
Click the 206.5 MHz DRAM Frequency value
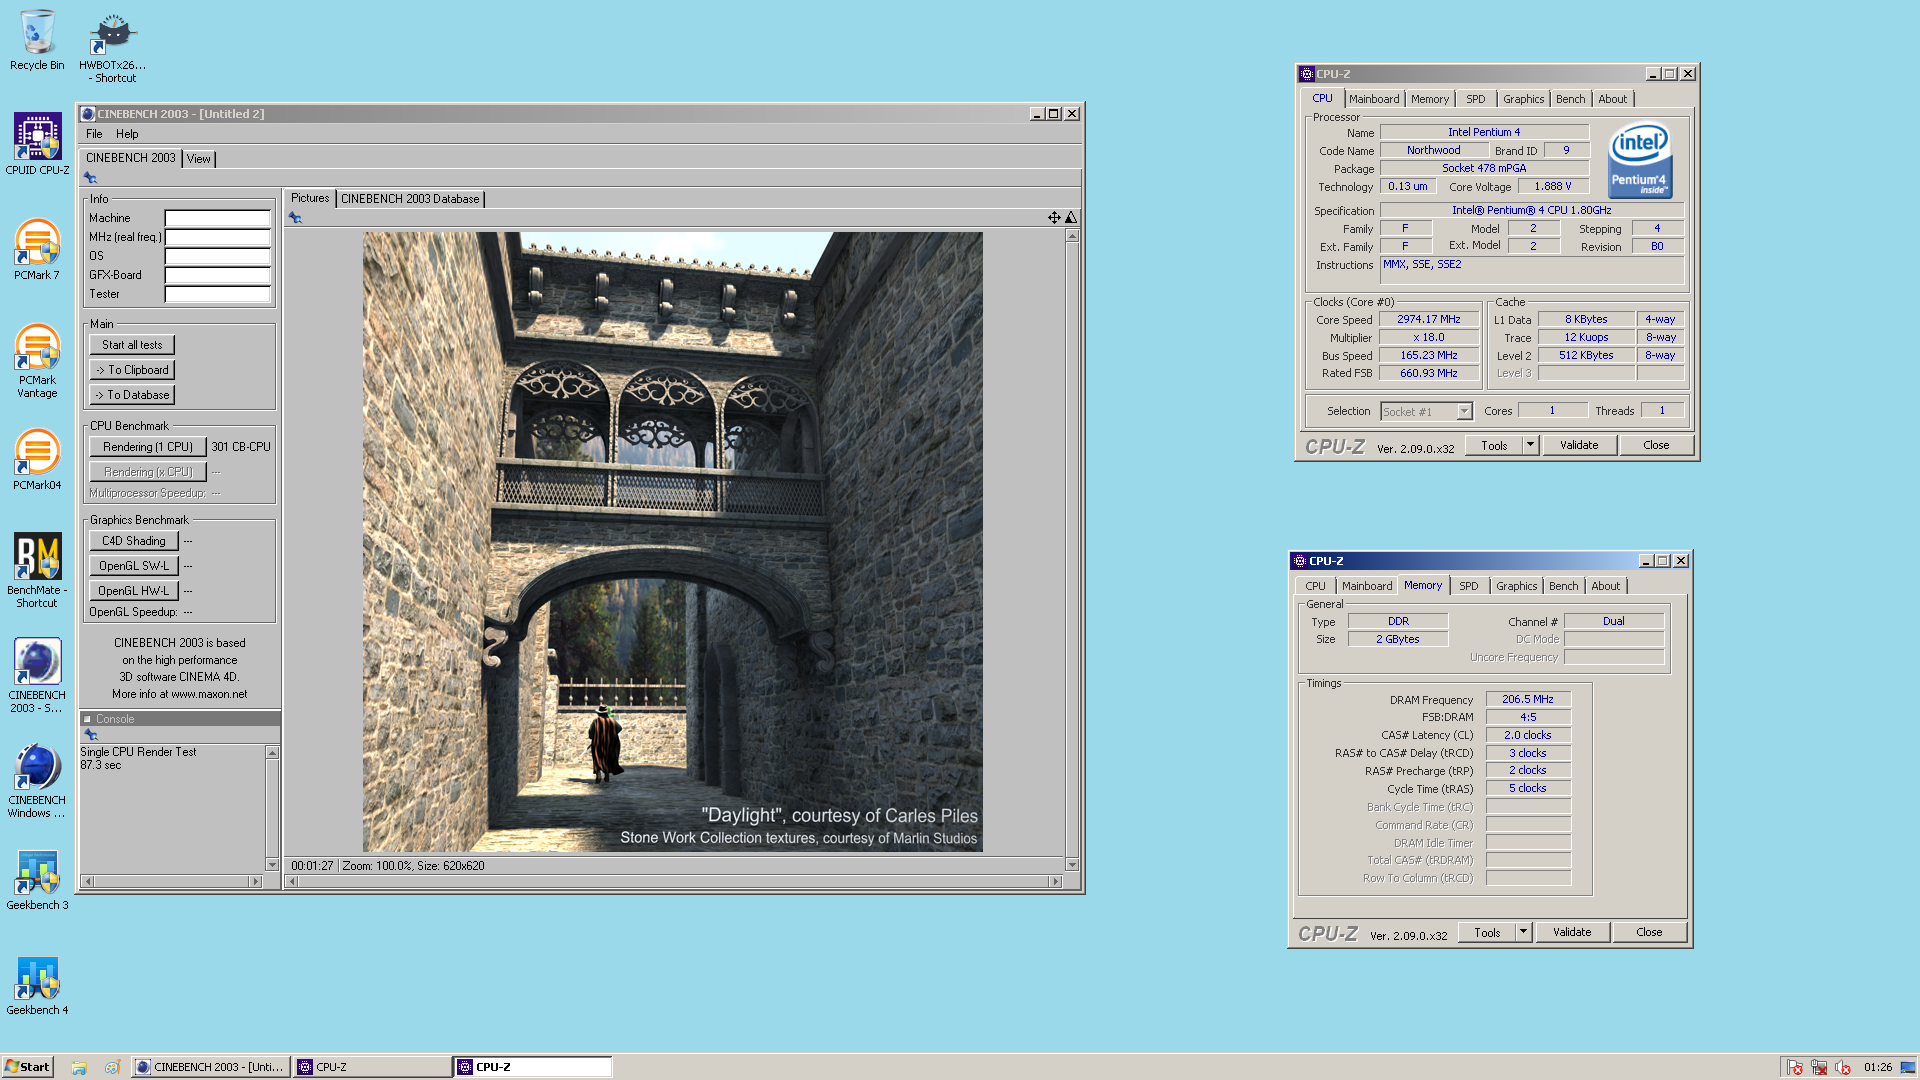1528,700
